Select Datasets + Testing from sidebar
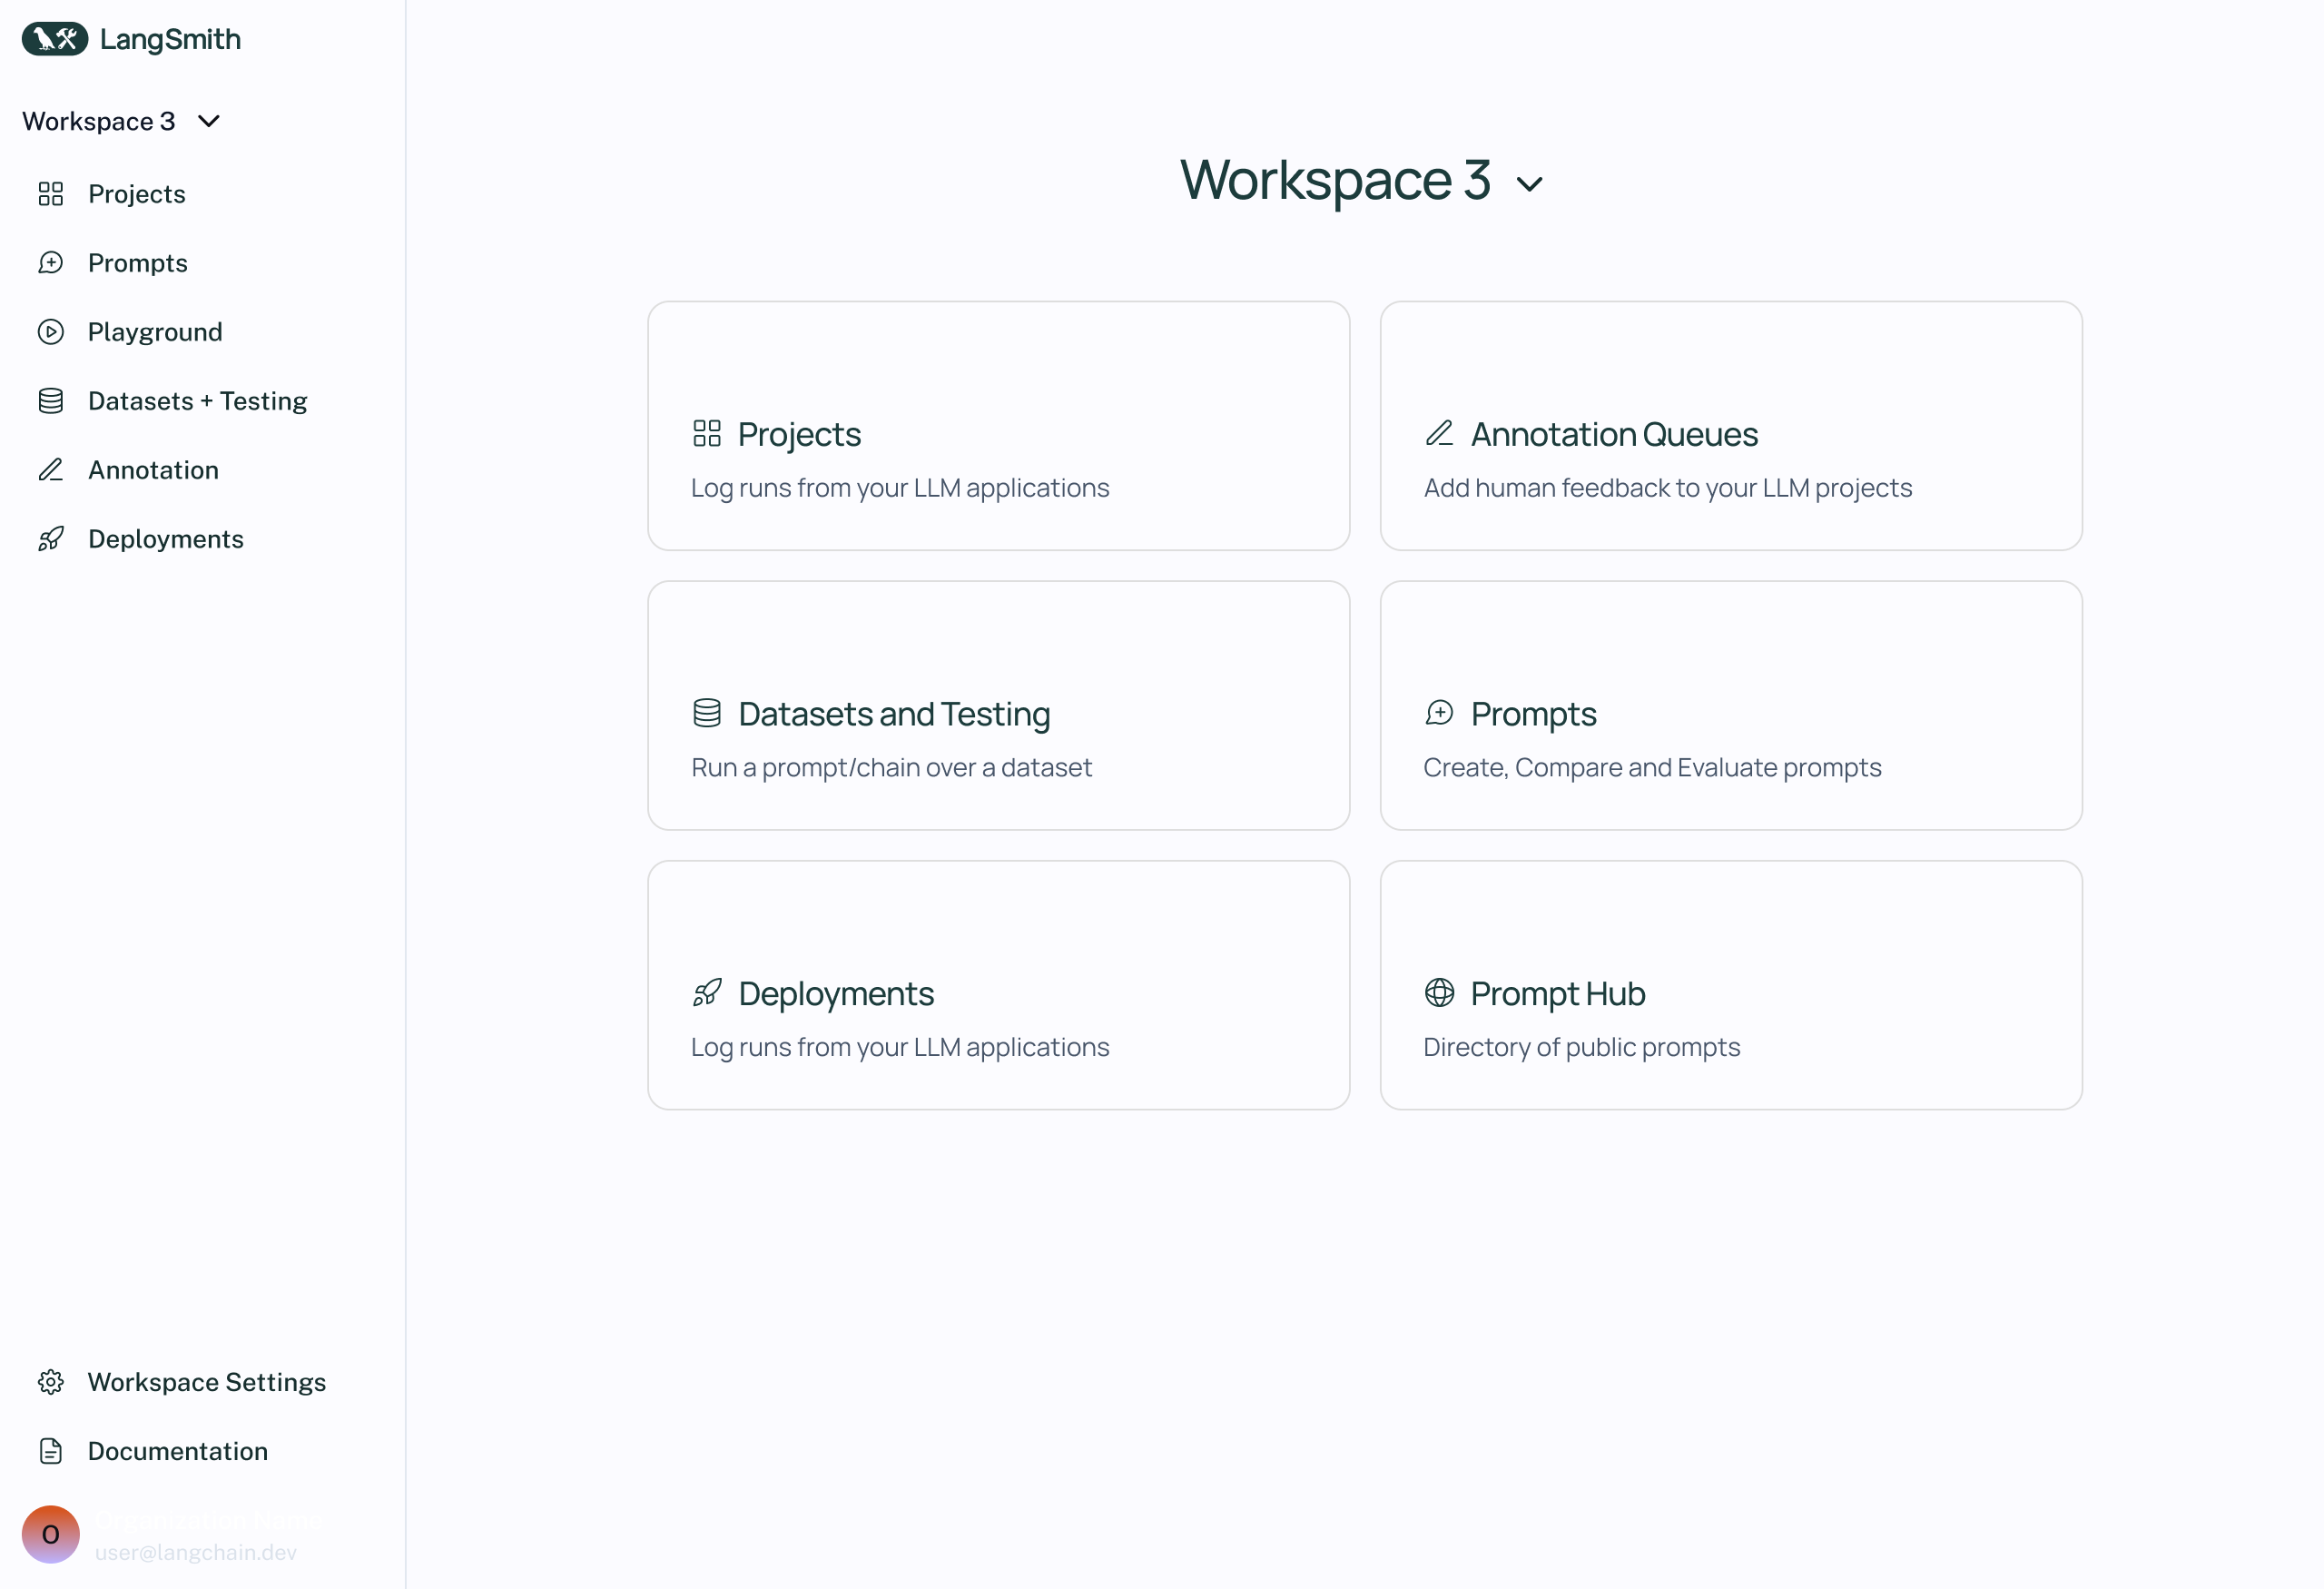The height and width of the screenshot is (1589, 2324). (x=198, y=400)
